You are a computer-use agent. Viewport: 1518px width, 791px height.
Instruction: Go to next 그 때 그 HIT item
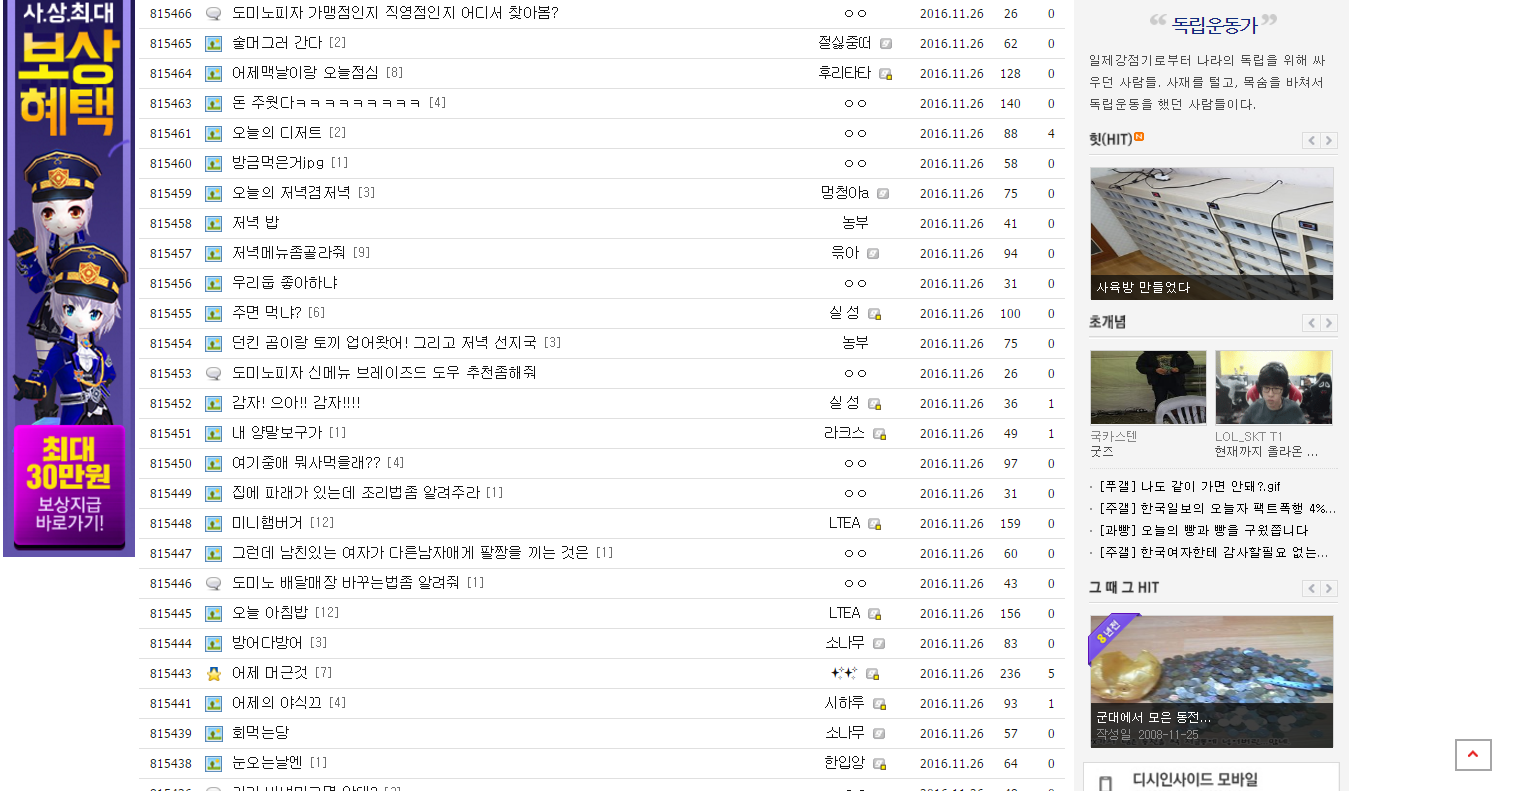pyautogui.click(x=1329, y=589)
